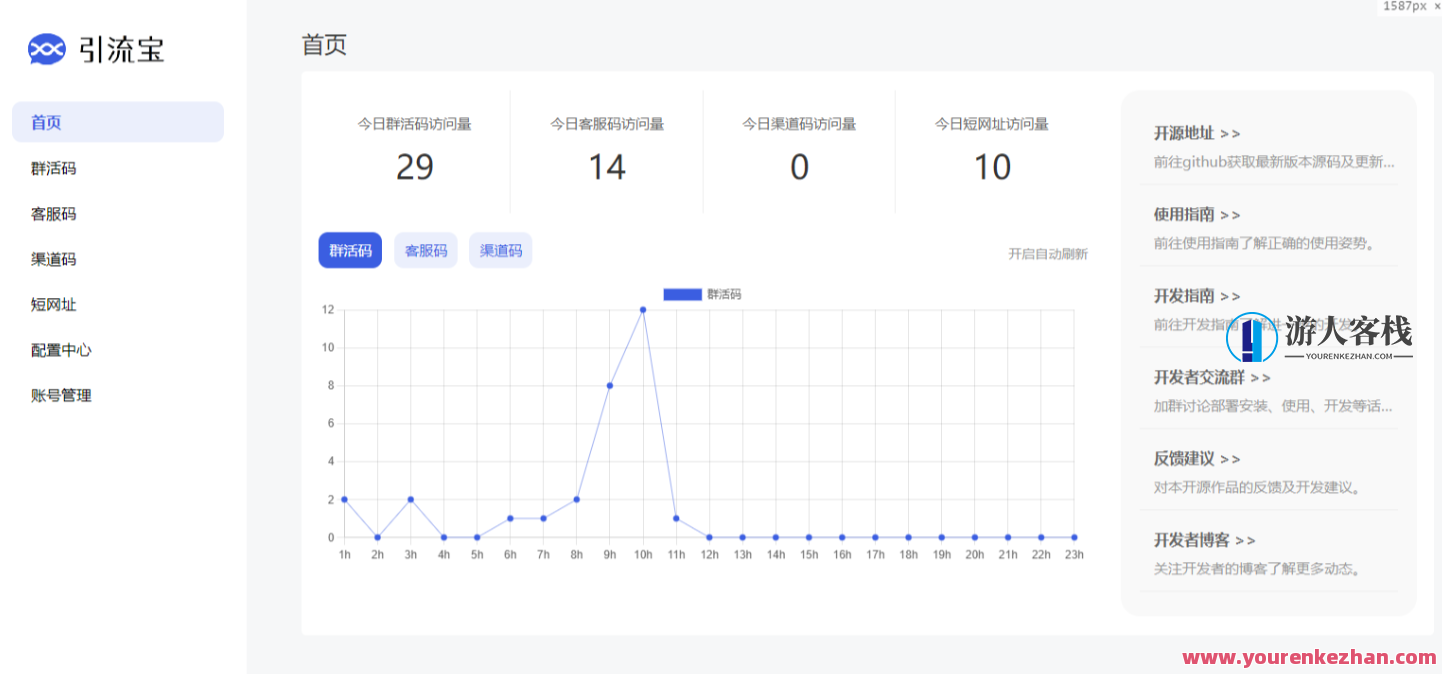Click the 引流宝 logo icon
This screenshot has width=1442, height=674.
47,49
